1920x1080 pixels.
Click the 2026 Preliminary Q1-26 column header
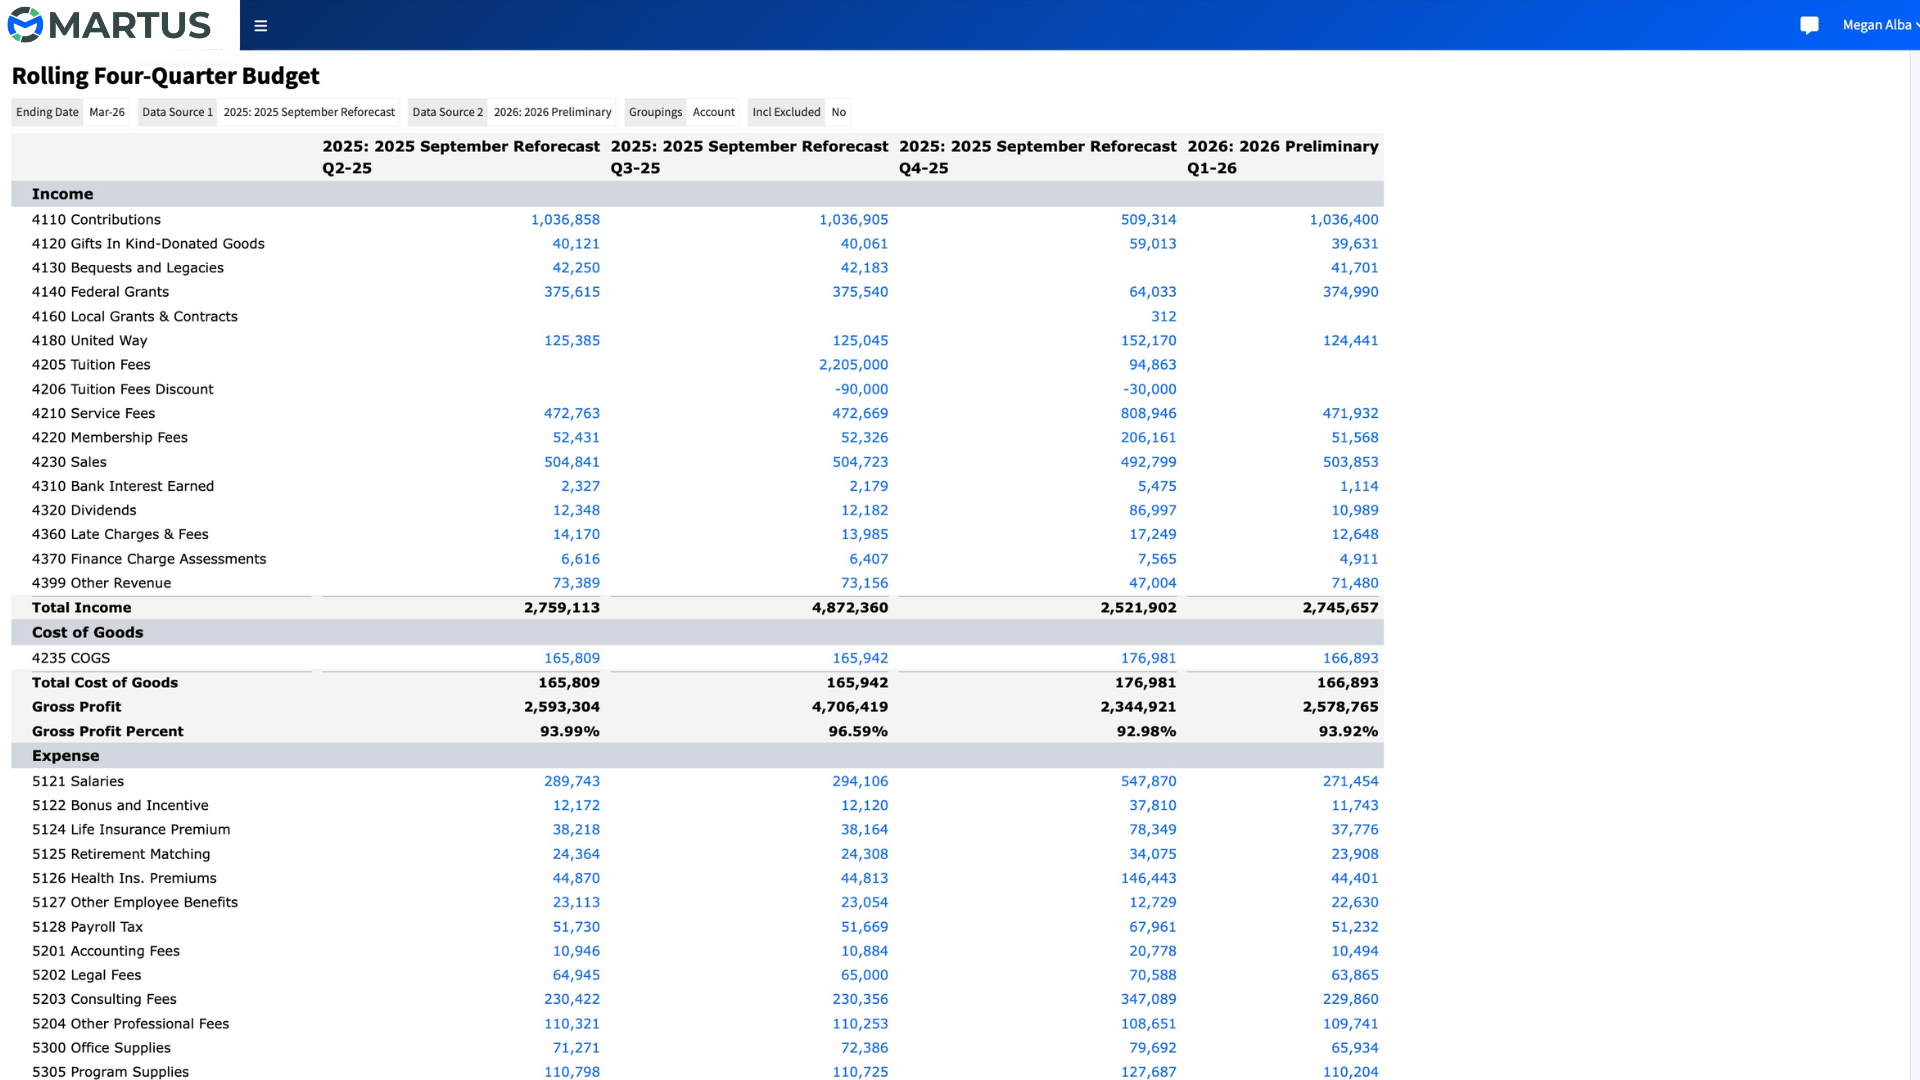click(x=1283, y=157)
